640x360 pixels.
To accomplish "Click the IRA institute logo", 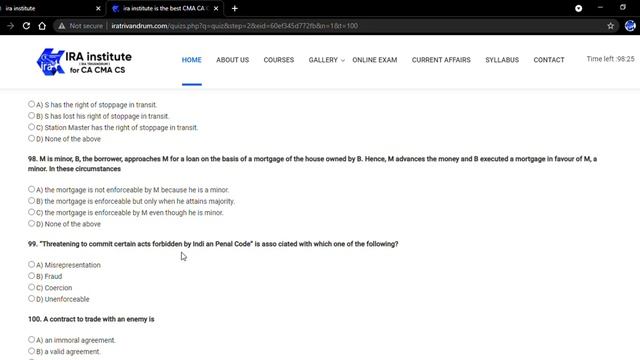I will pyautogui.click(x=84, y=62).
